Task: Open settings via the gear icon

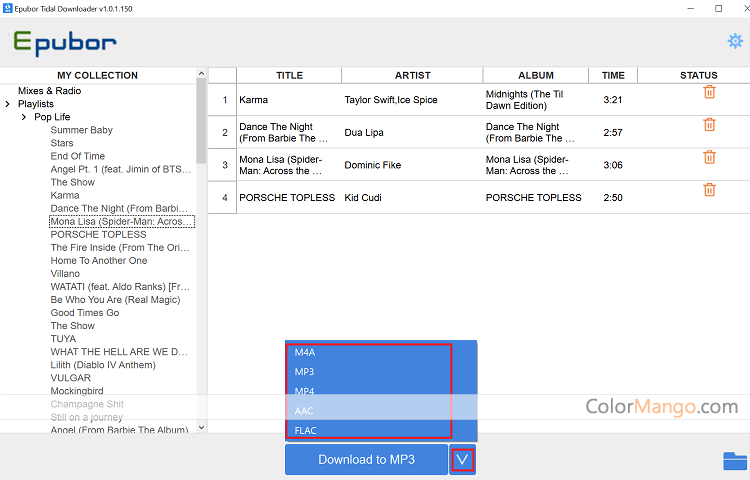Action: point(735,41)
